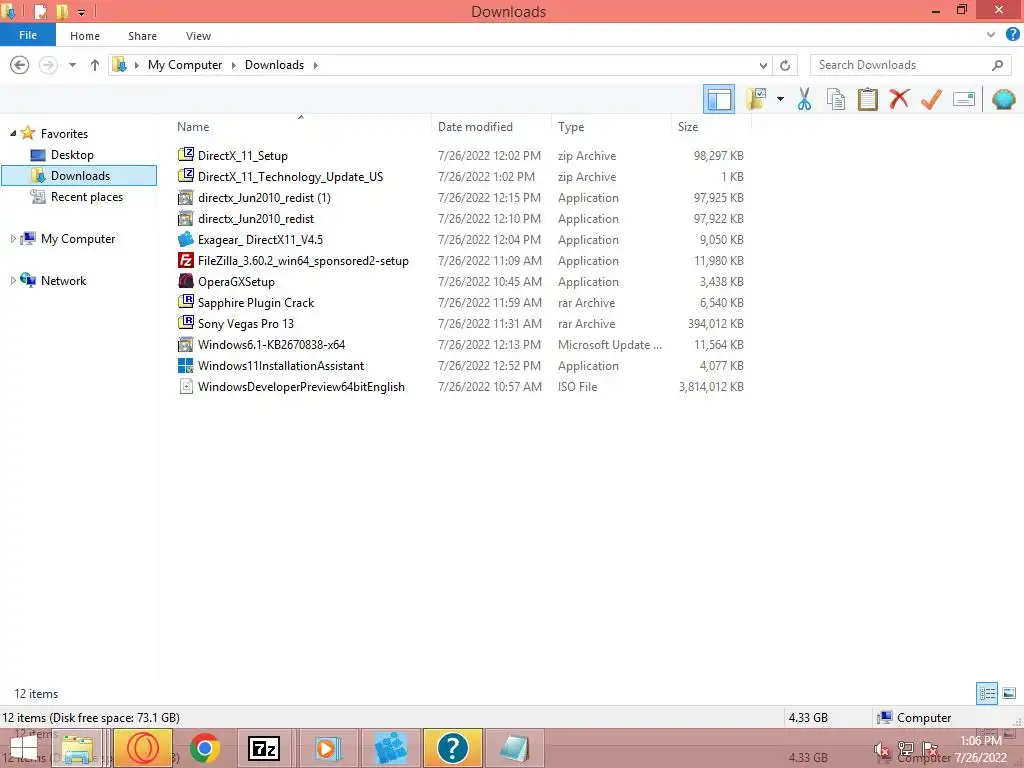This screenshot has width=1024, height=768.
Task: Expand the Network tree node
Action: click(13, 280)
